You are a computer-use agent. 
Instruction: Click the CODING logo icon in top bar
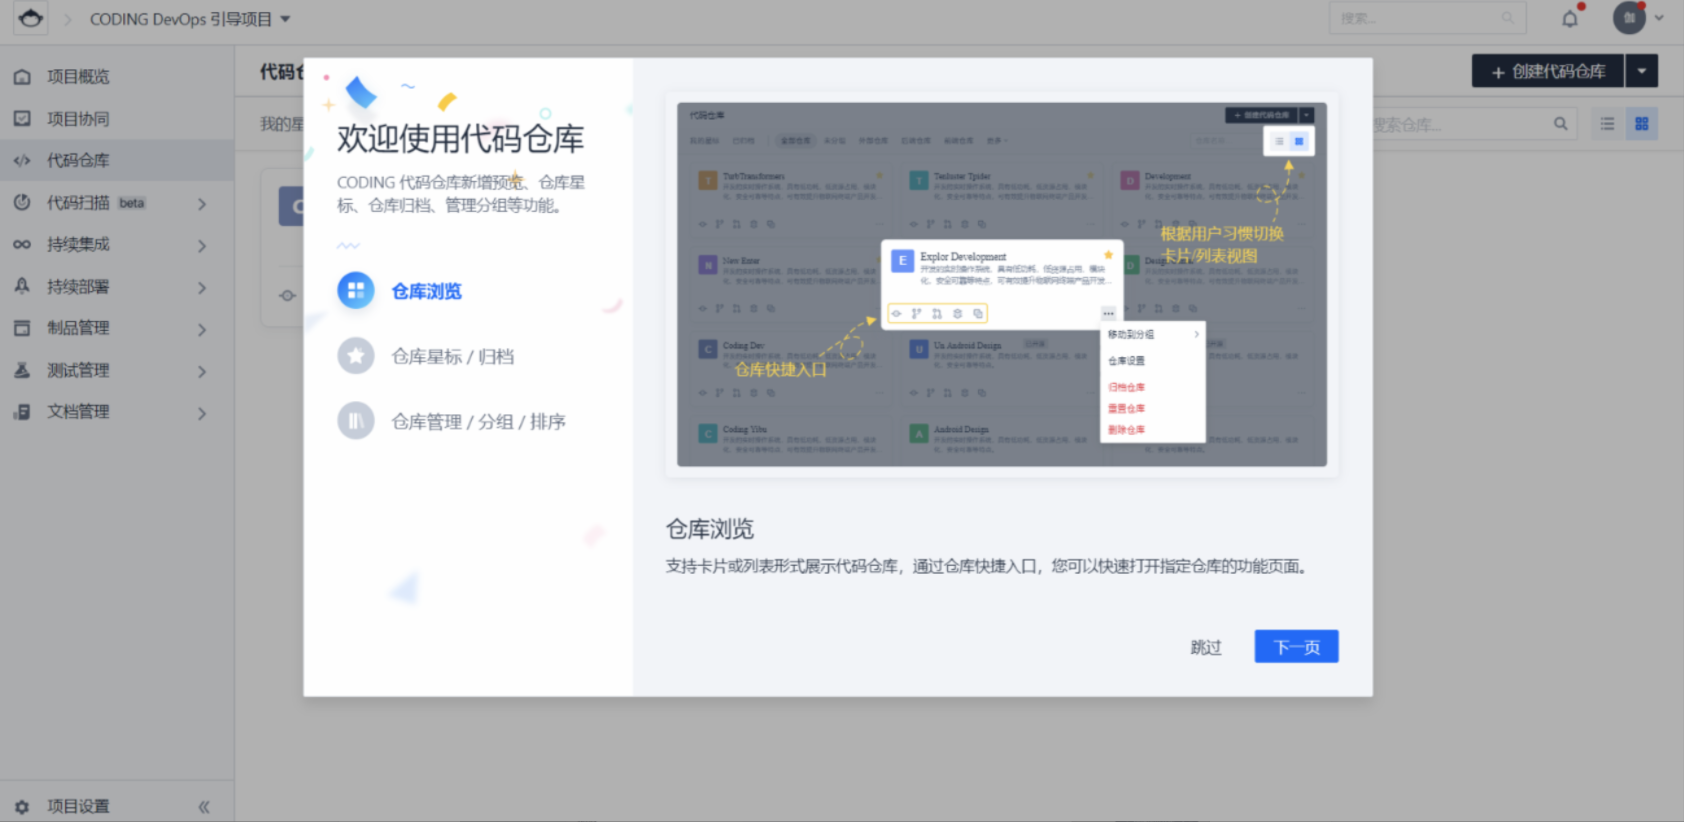(31, 18)
